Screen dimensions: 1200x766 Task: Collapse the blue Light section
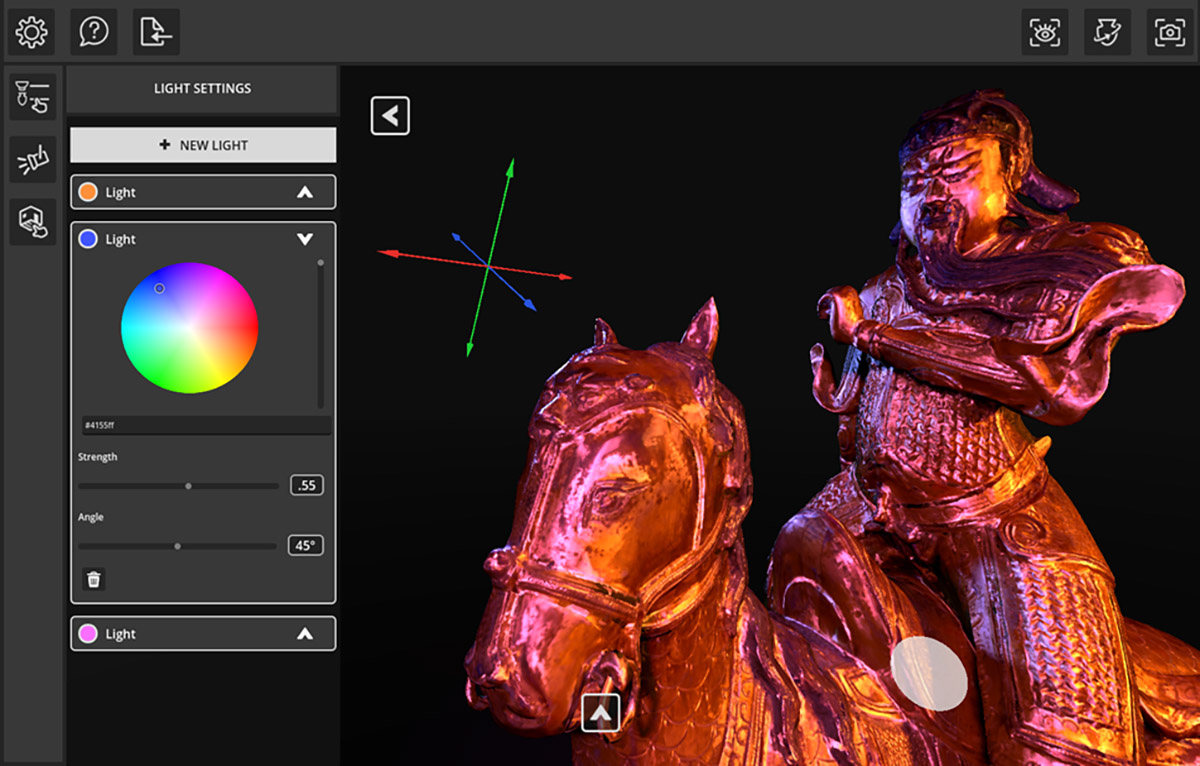pyautogui.click(x=305, y=239)
